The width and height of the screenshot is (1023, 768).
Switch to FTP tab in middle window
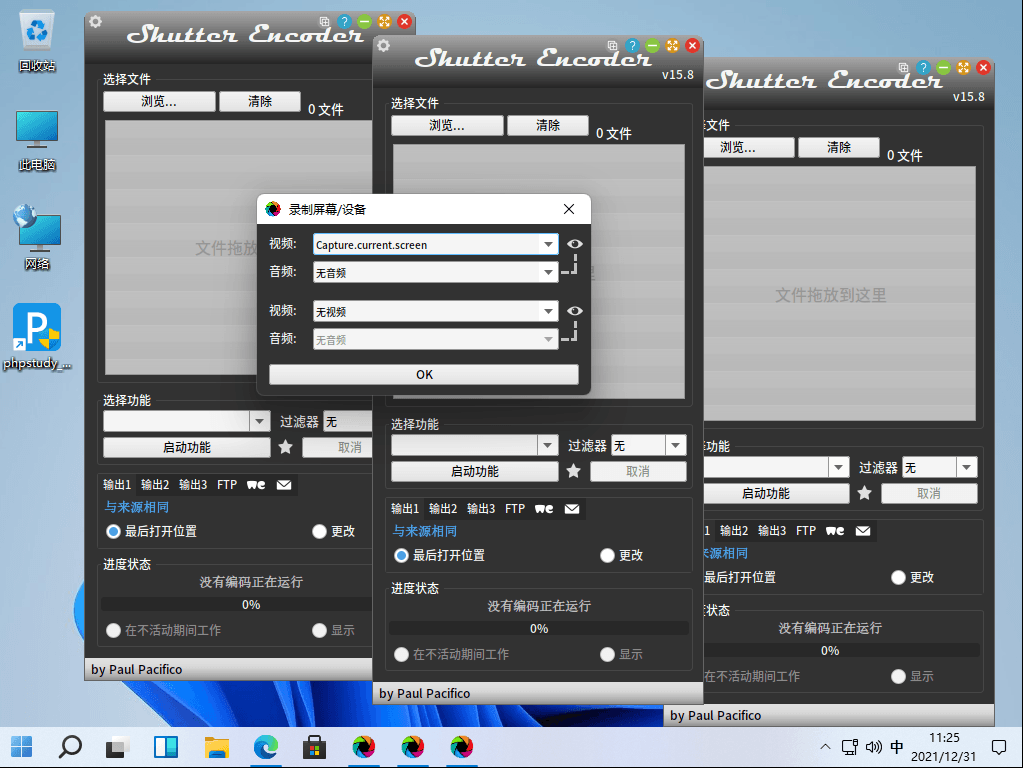click(x=515, y=509)
